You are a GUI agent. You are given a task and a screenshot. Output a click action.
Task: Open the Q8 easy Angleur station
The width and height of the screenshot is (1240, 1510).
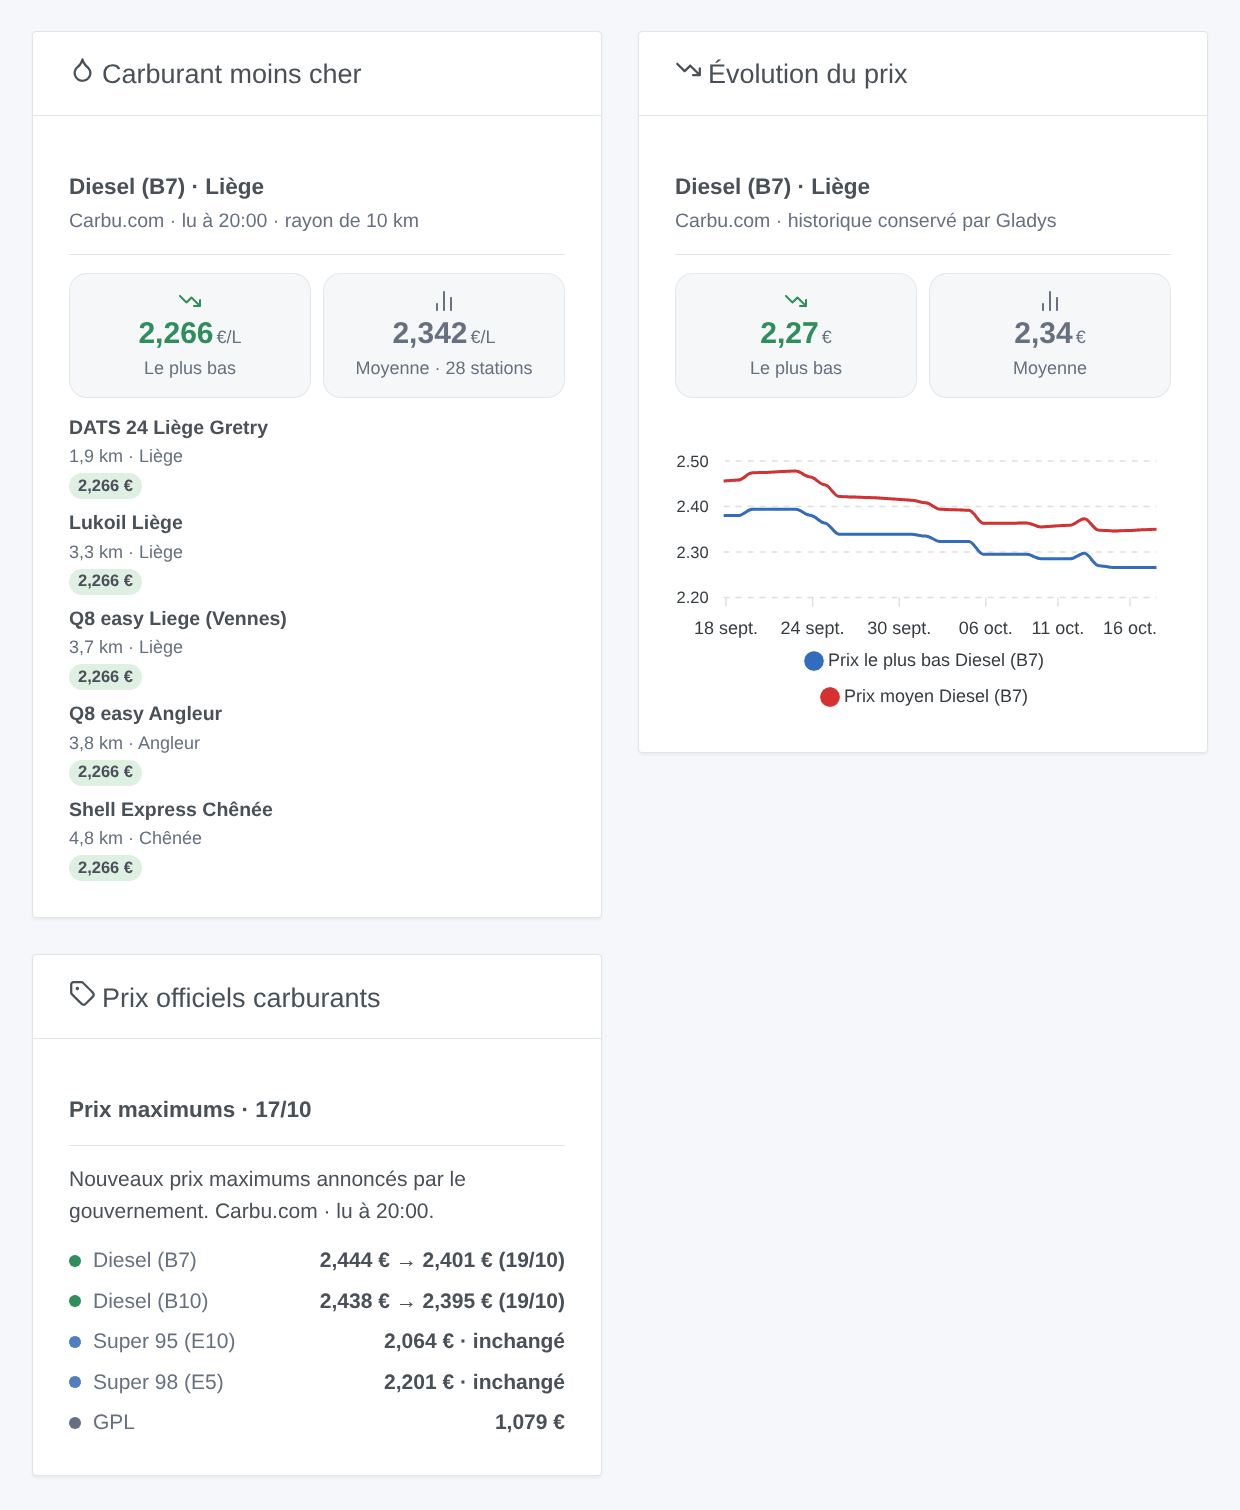coord(145,713)
